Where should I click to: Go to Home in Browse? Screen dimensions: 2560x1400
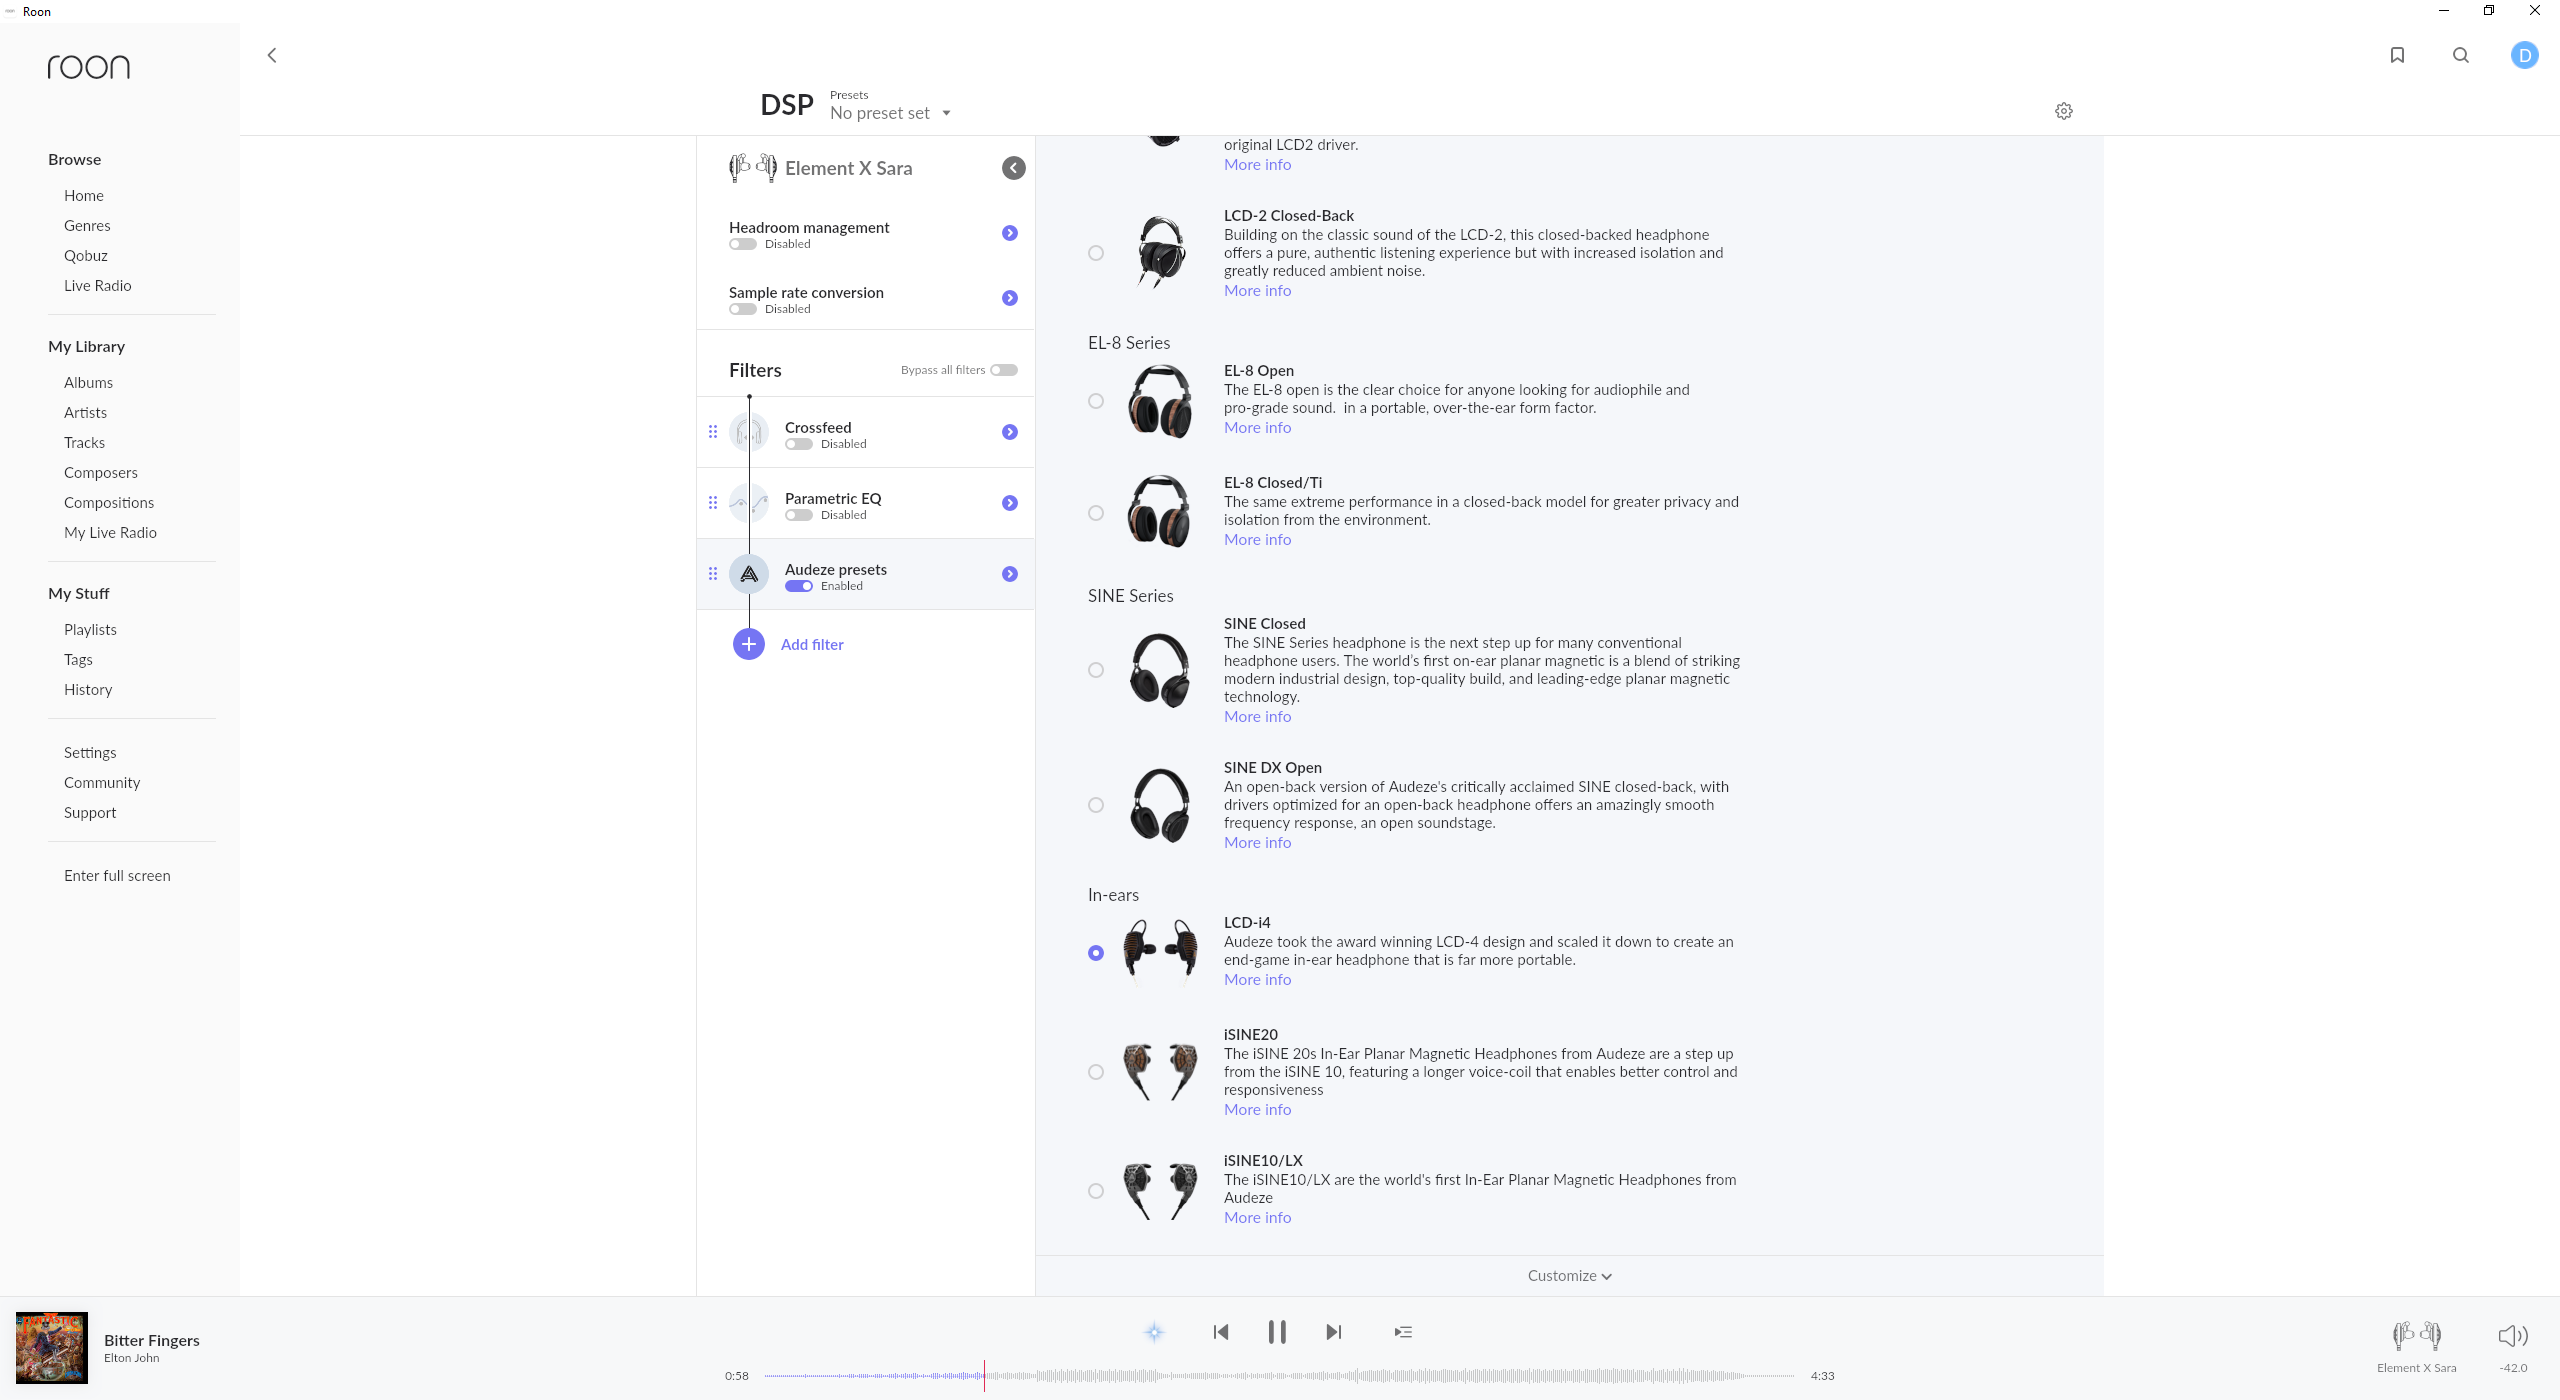point(84,196)
